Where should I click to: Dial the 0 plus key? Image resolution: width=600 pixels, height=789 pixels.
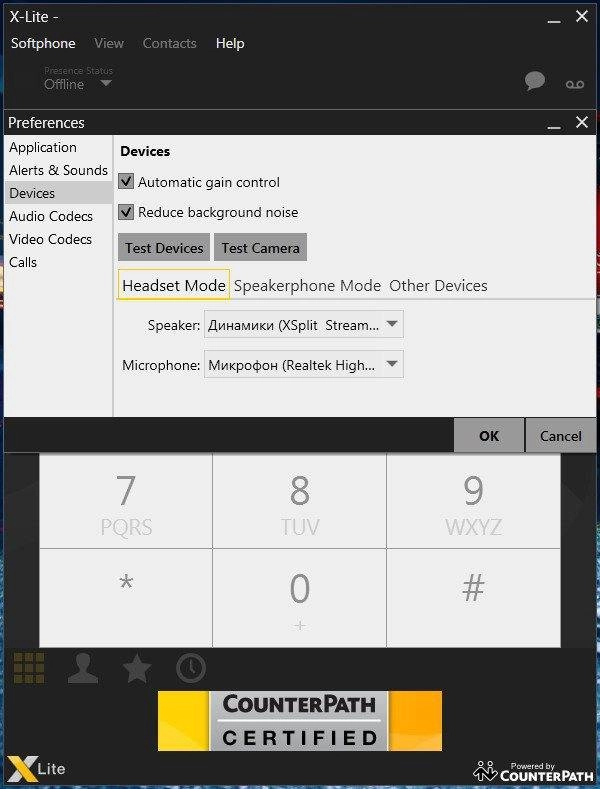tap(299, 598)
